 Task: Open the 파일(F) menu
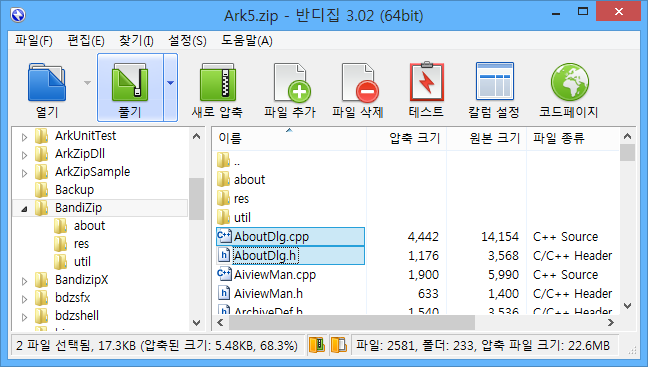click(34, 41)
